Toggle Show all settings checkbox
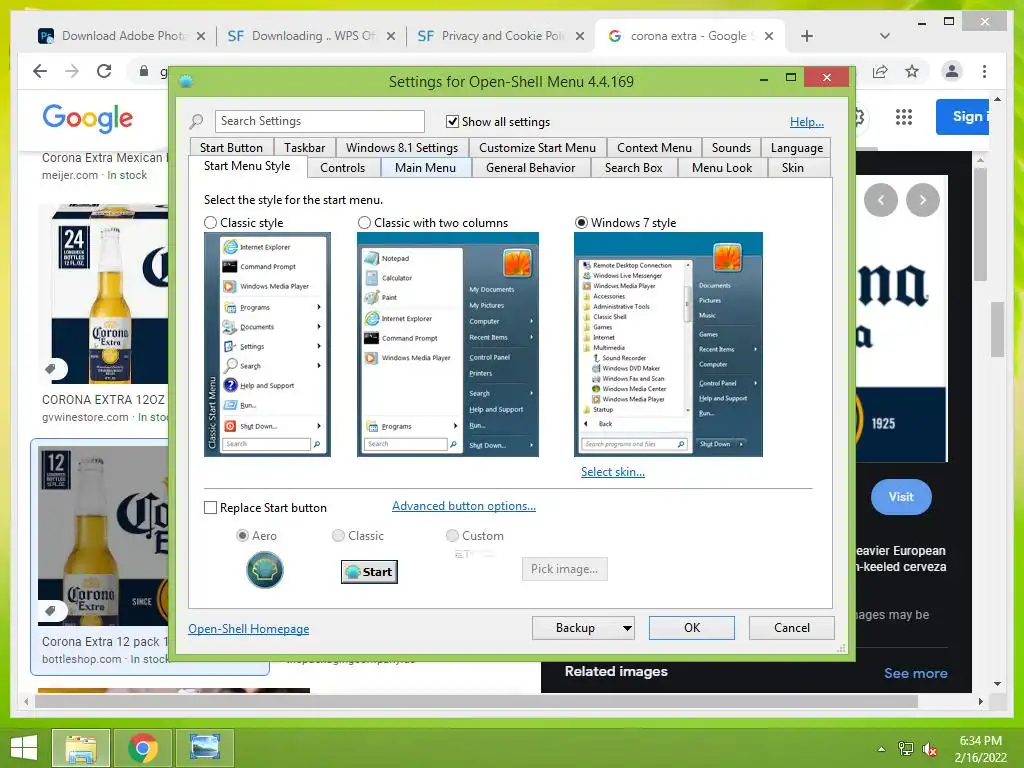 click(x=452, y=121)
